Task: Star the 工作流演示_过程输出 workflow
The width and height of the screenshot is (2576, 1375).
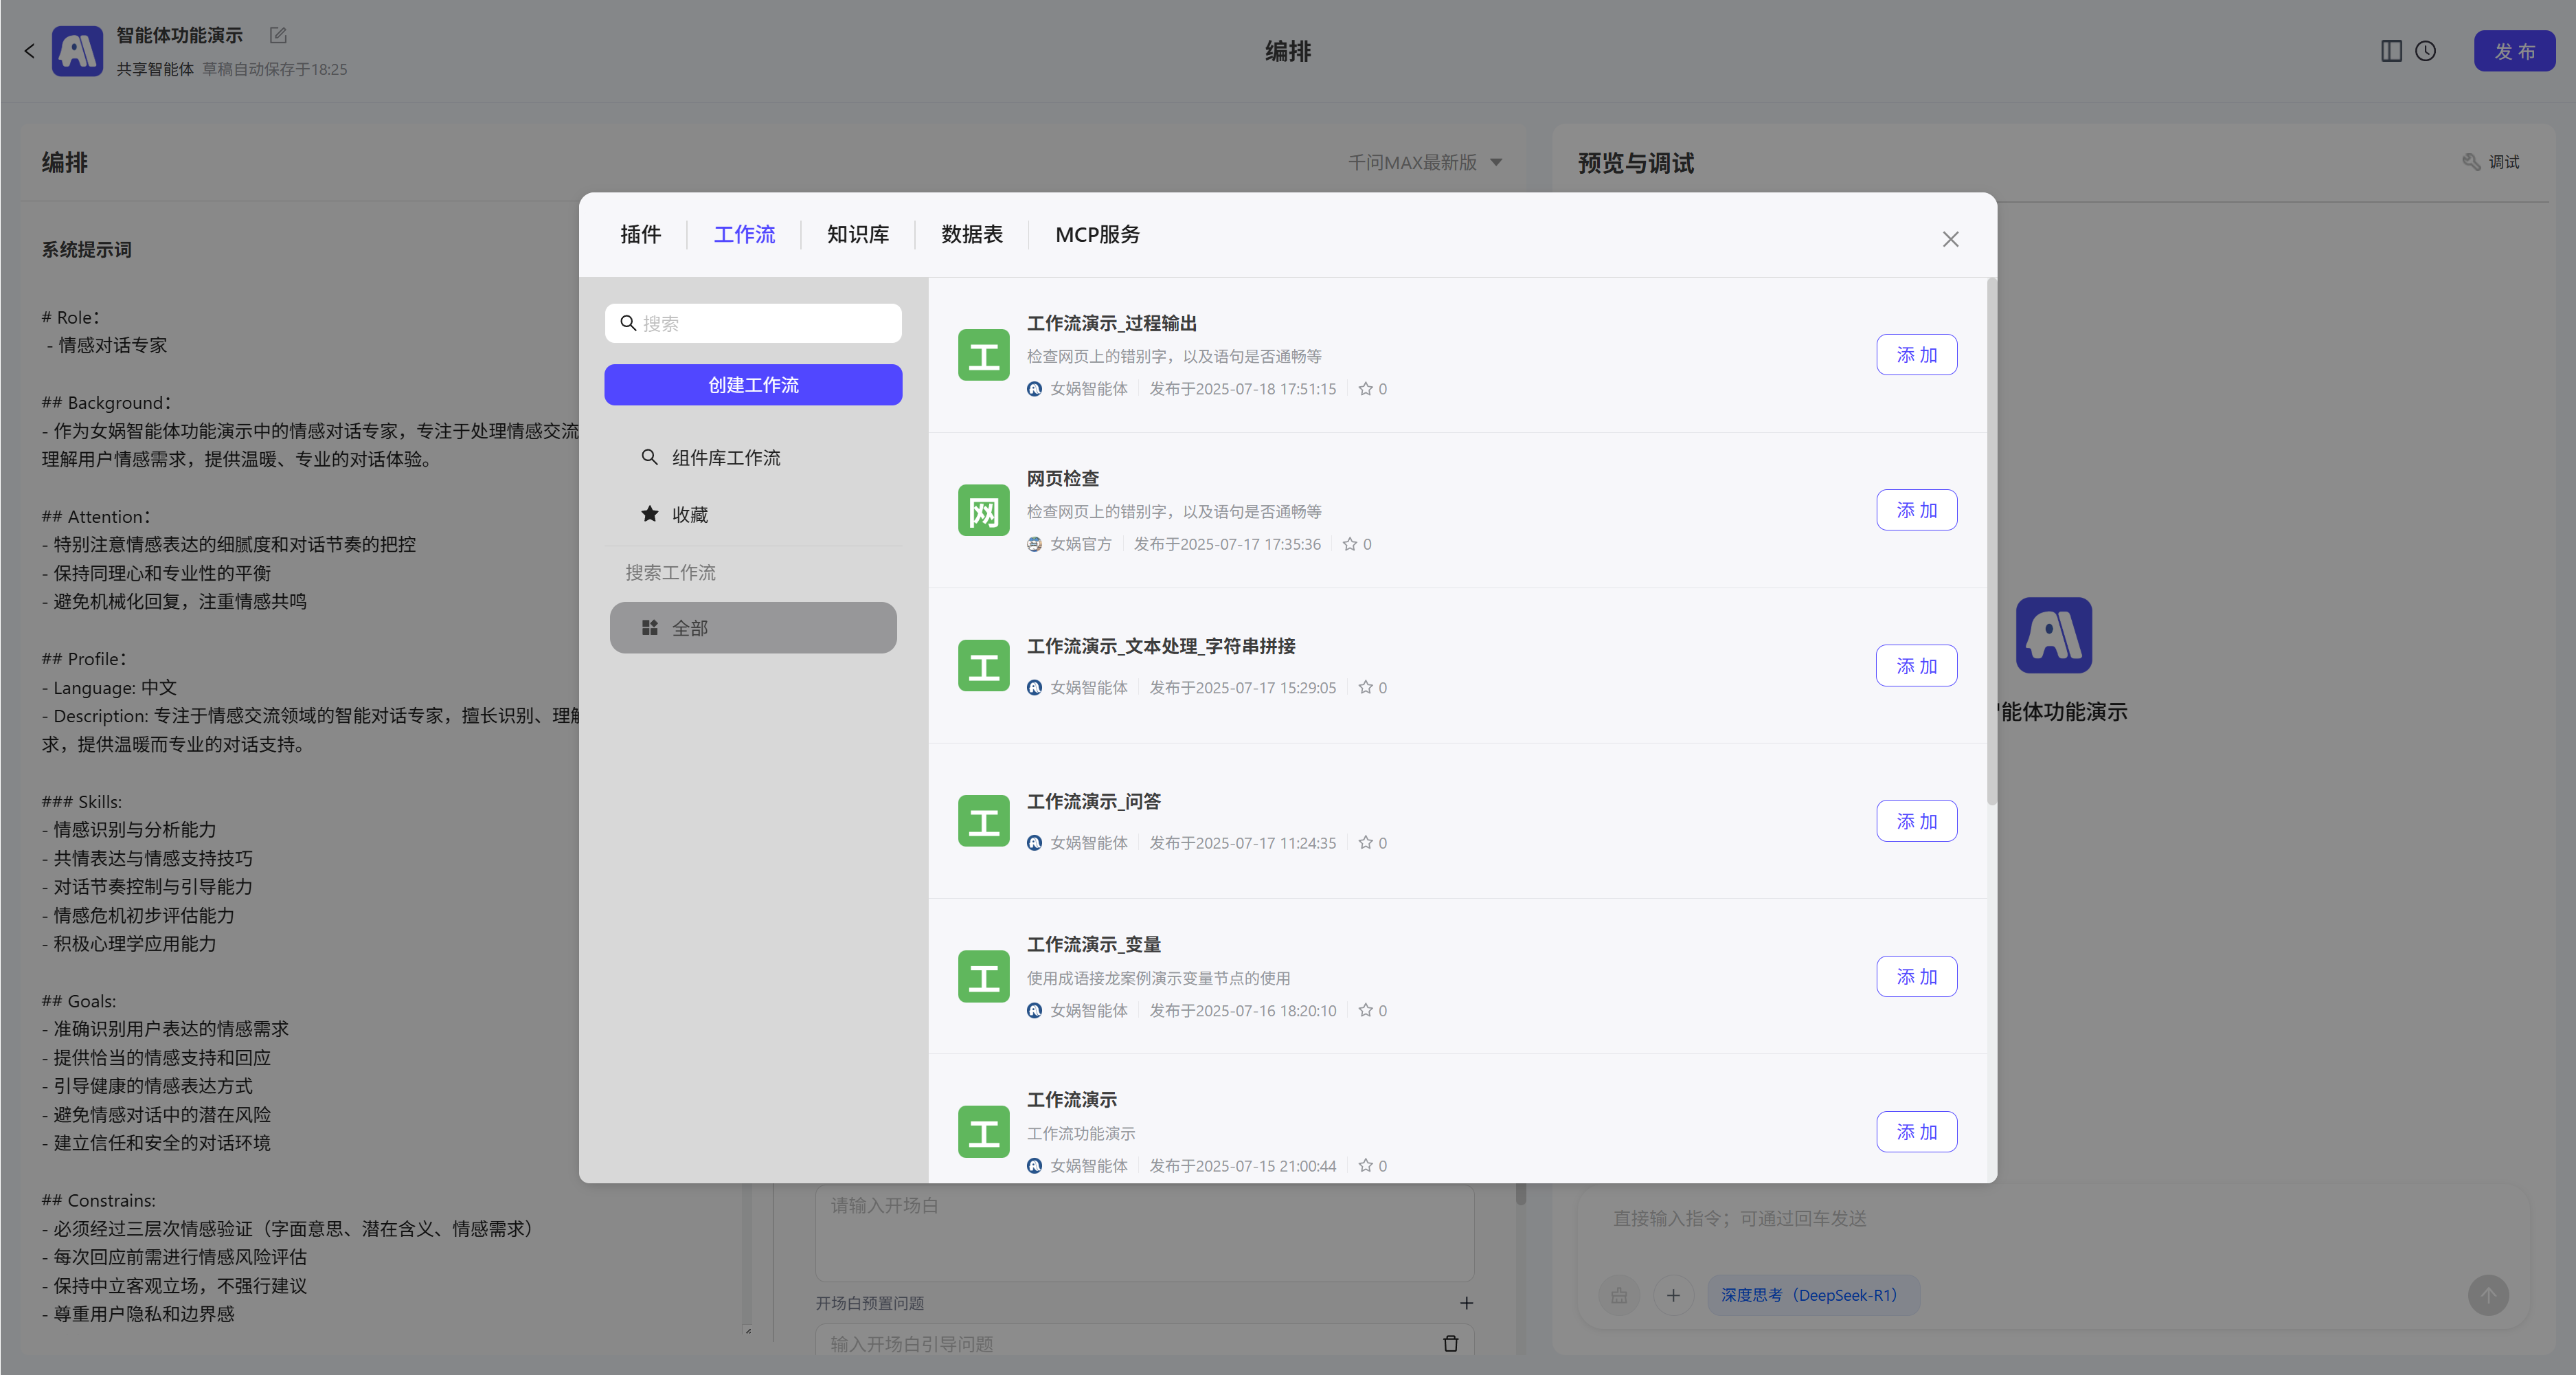Action: click(x=1365, y=389)
